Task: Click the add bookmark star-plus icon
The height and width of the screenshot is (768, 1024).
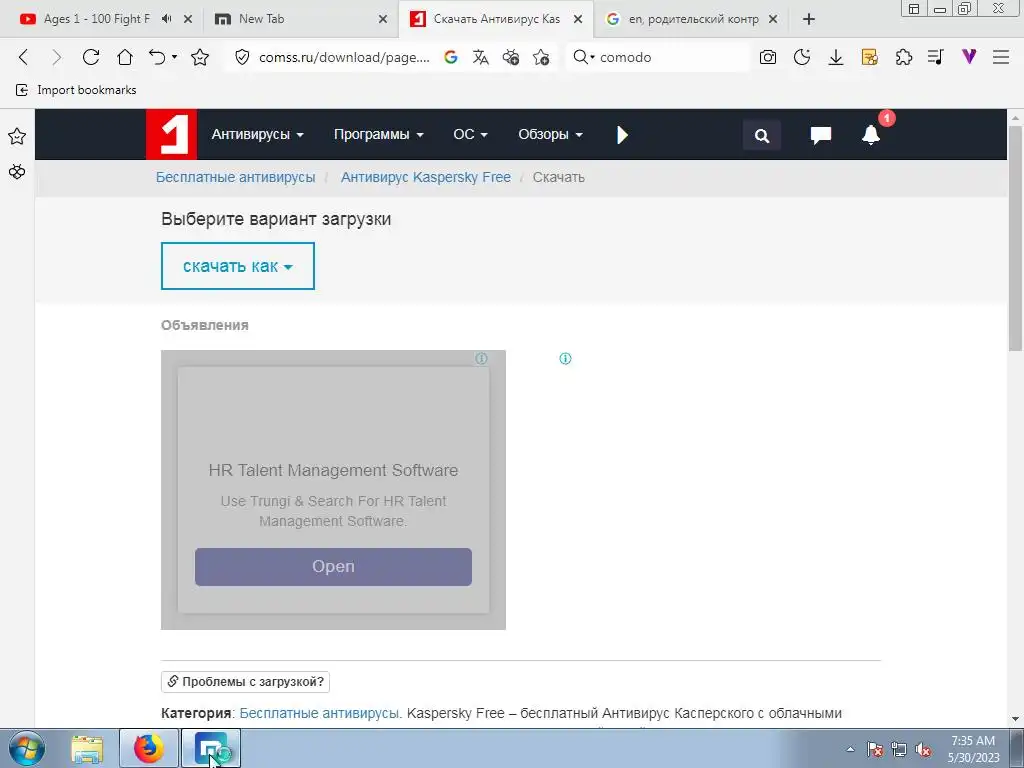Action: 541,57
